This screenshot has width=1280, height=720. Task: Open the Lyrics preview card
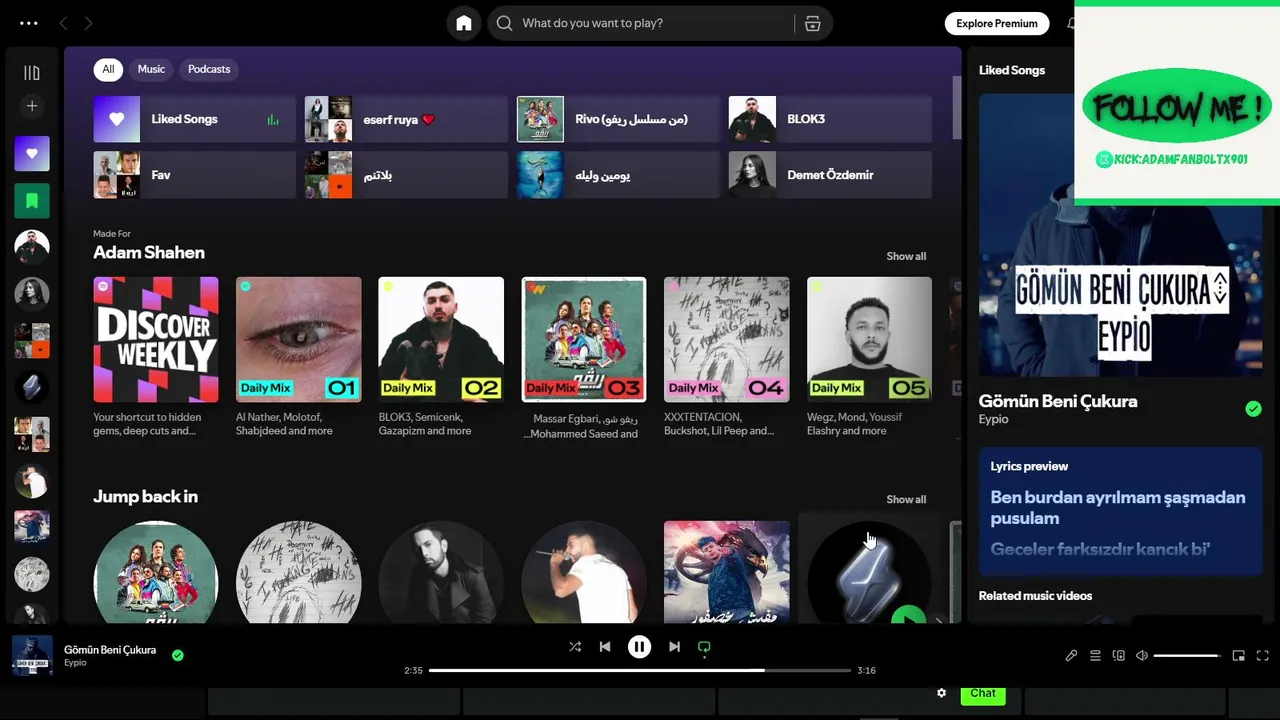1120,512
